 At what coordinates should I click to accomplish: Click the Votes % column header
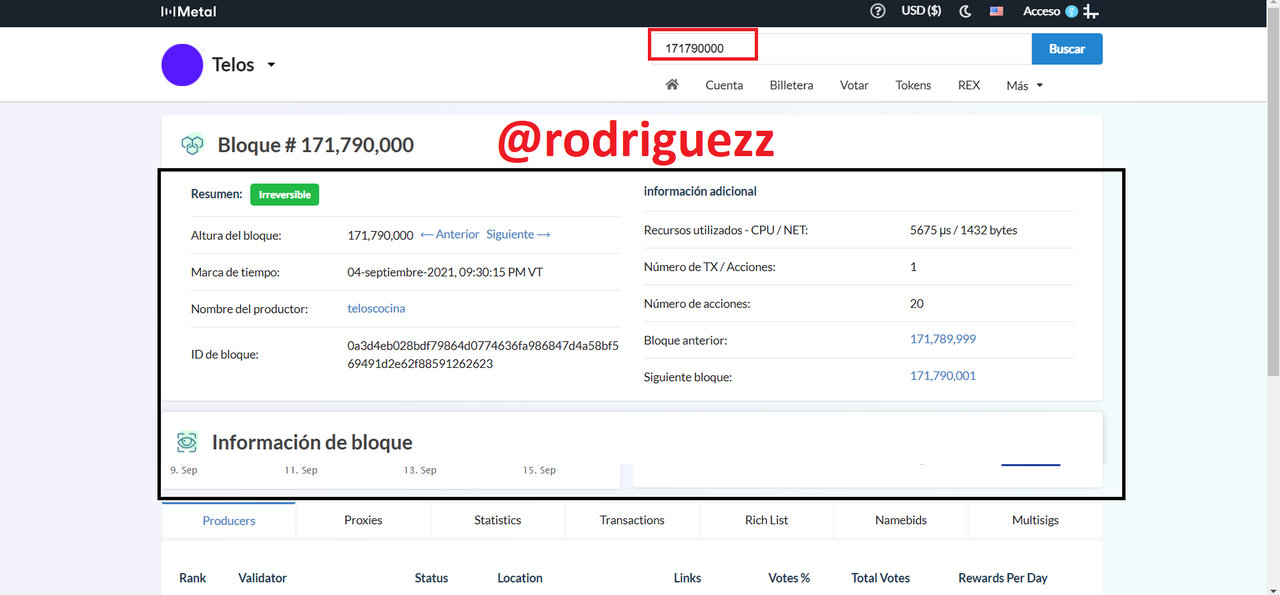click(x=789, y=578)
